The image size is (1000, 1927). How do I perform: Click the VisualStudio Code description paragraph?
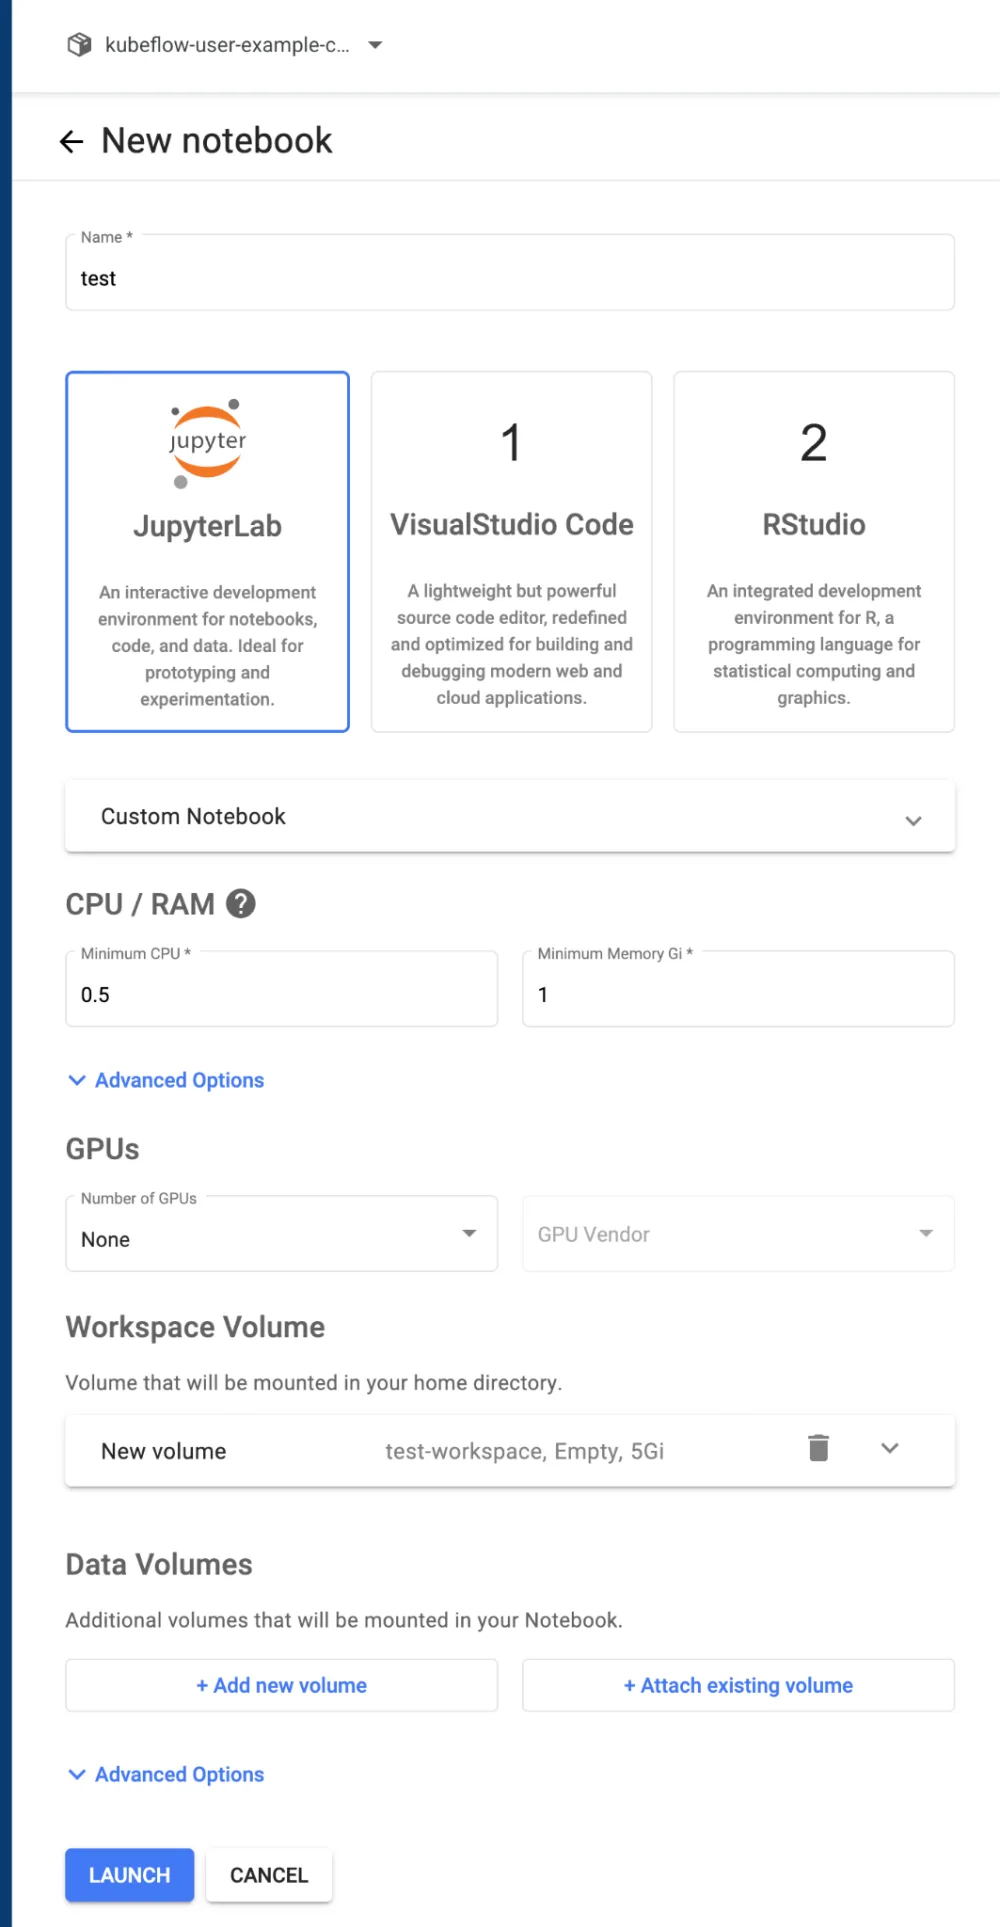pyautogui.click(x=511, y=645)
